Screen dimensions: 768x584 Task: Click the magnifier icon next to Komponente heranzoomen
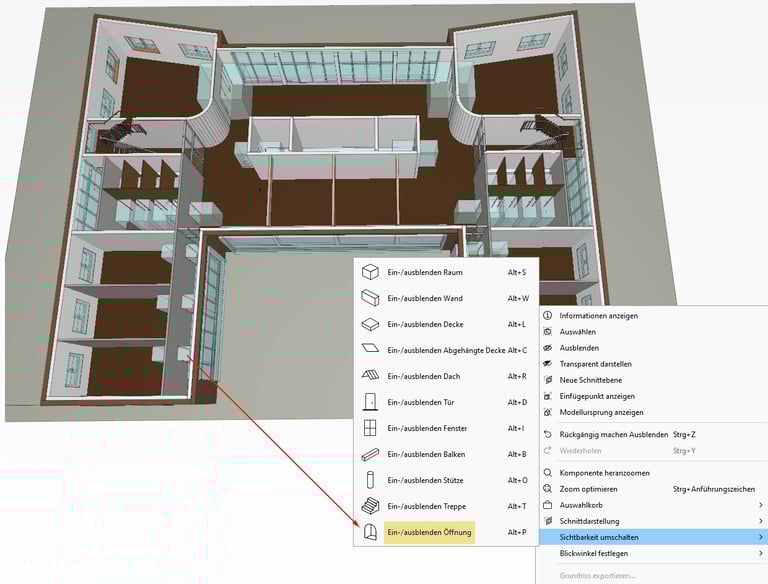click(548, 473)
